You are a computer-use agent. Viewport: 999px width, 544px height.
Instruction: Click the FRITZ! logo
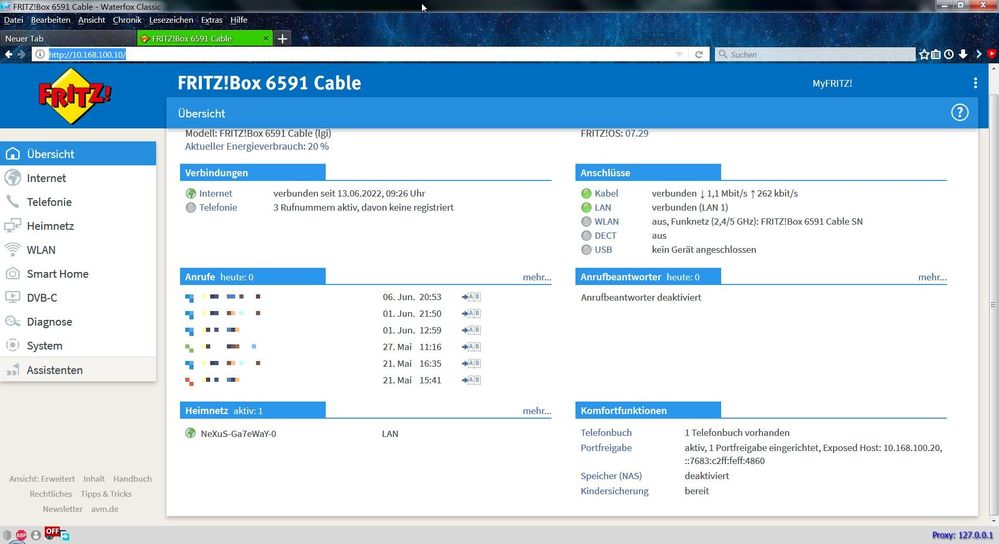tap(75, 96)
